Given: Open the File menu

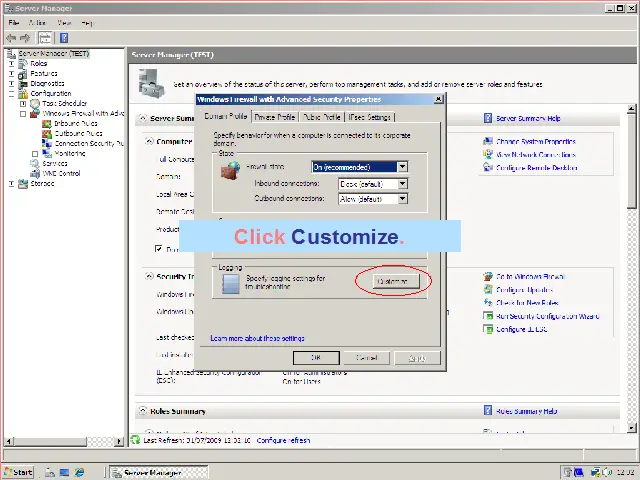Looking at the screenshot, I should (x=14, y=23).
